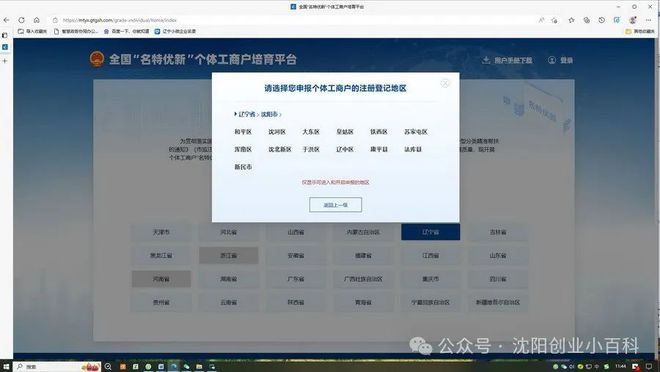Click the 河北省 province tile
The height and width of the screenshot is (372, 660).
click(229, 232)
